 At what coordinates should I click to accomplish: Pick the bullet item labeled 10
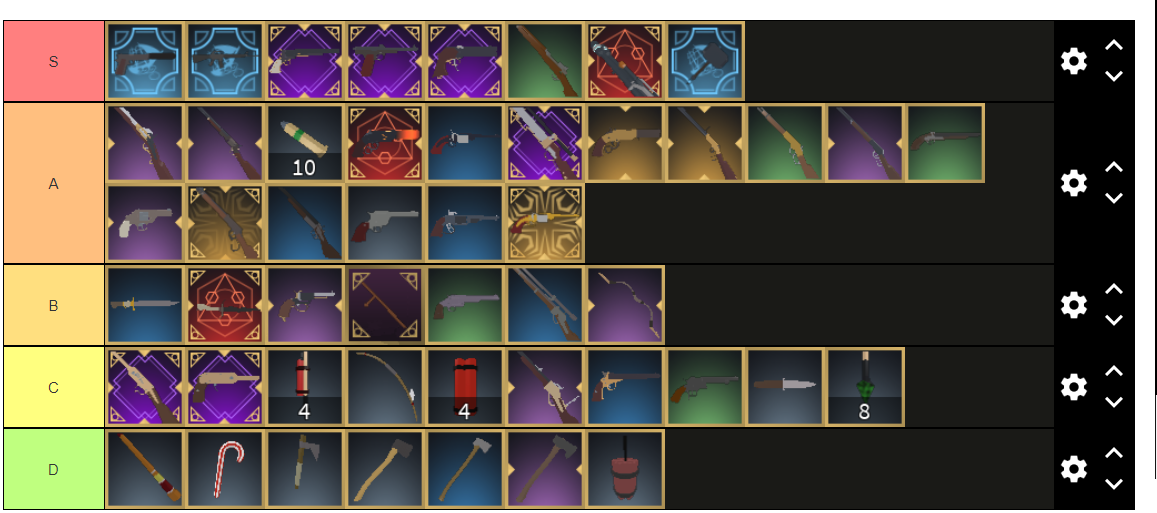click(305, 143)
